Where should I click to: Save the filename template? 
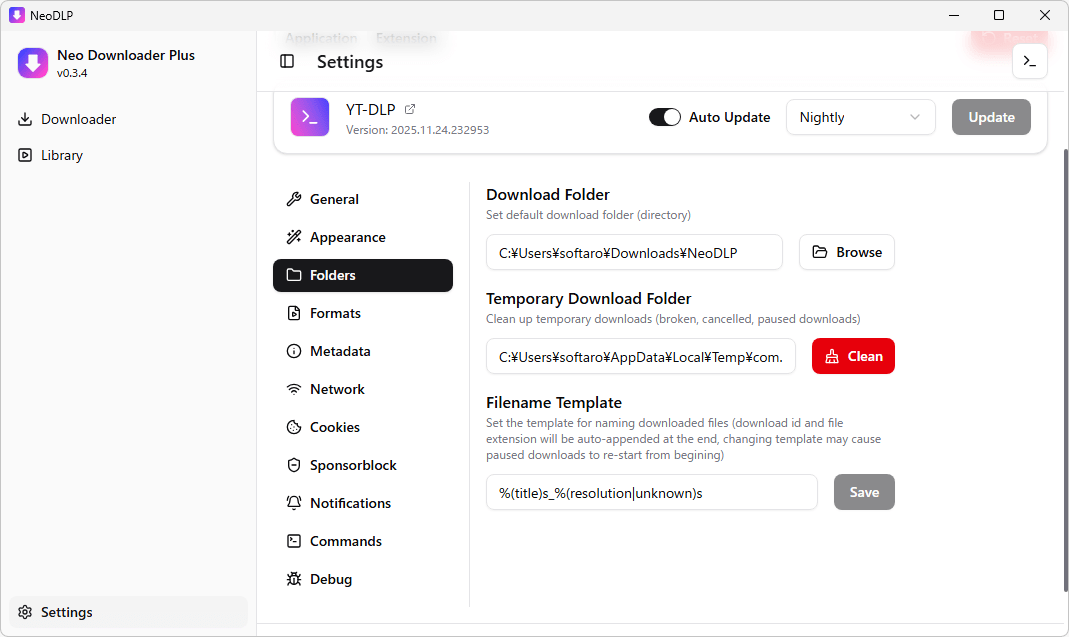[x=864, y=492]
